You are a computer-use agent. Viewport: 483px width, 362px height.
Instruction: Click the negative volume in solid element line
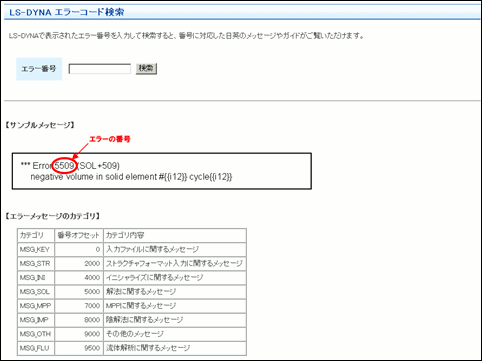(x=131, y=177)
